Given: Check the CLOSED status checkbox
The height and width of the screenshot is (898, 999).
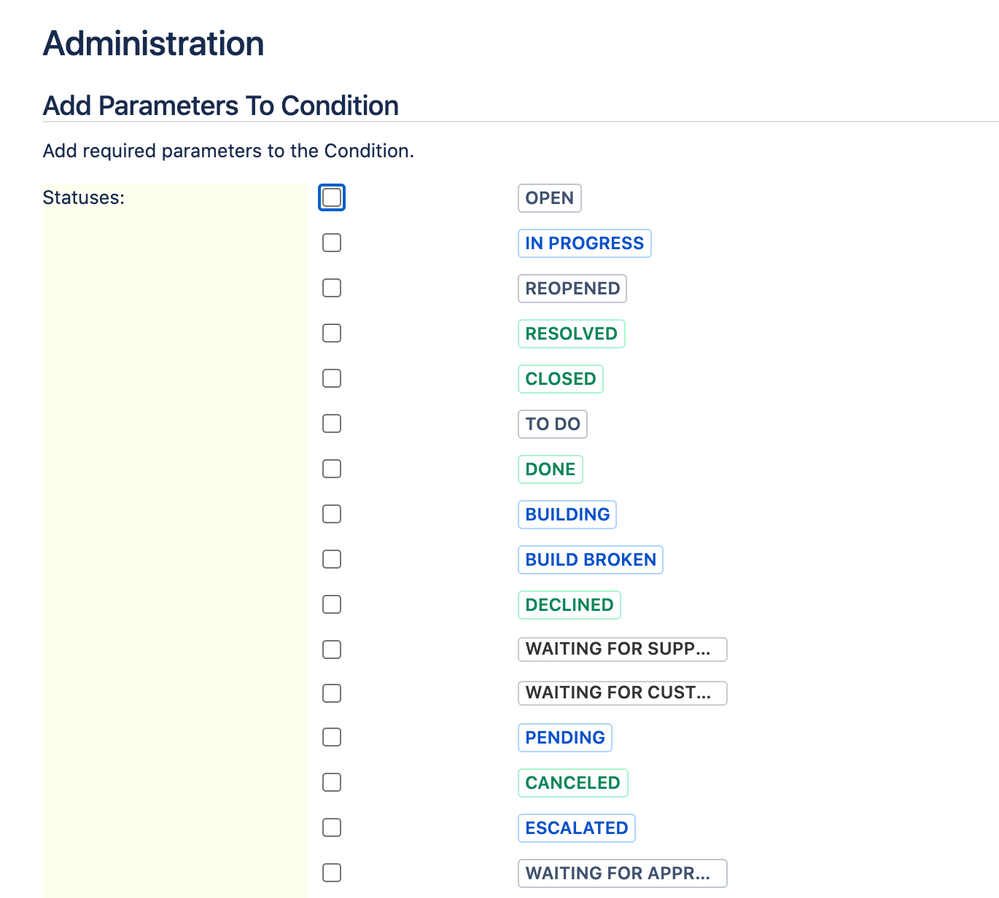Looking at the screenshot, I should pyautogui.click(x=331, y=378).
